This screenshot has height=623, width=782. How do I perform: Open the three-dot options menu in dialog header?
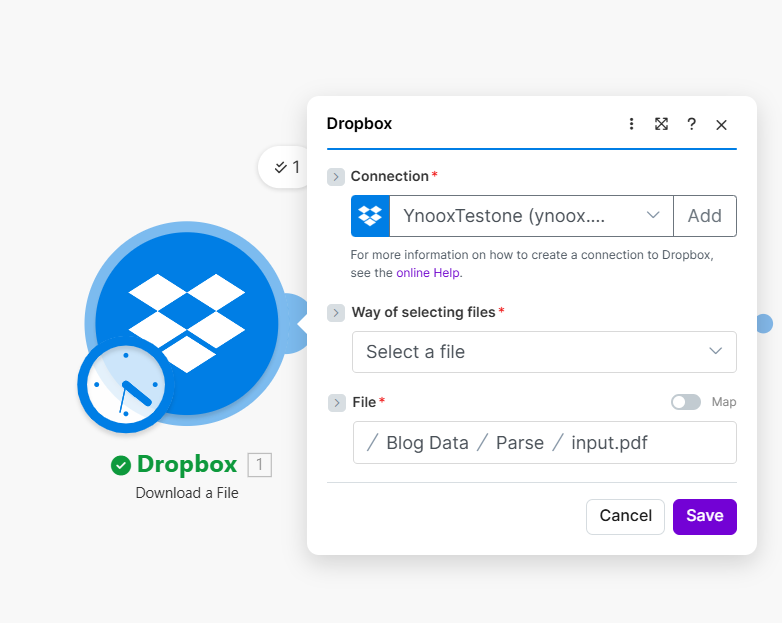[631, 124]
